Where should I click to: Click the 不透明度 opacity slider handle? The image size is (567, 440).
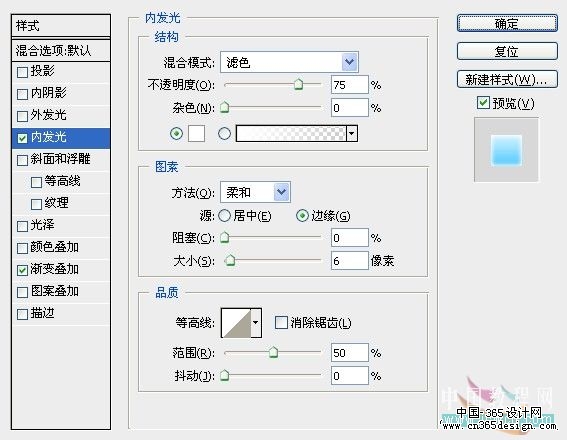298,84
